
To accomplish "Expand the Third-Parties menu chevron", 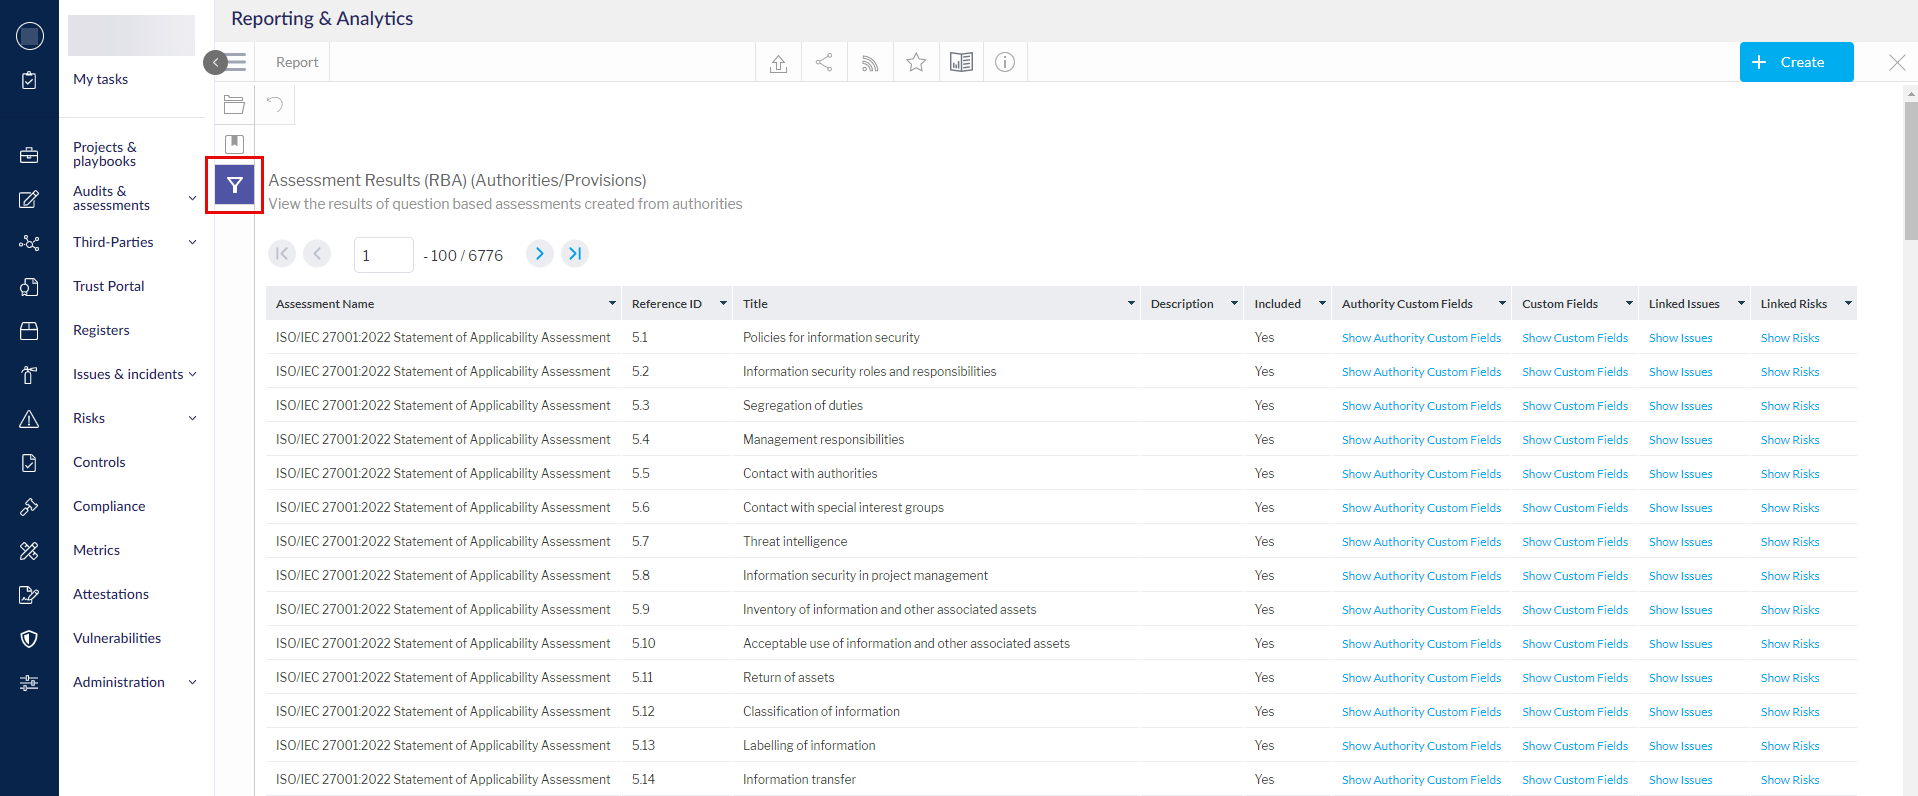I will [193, 242].
